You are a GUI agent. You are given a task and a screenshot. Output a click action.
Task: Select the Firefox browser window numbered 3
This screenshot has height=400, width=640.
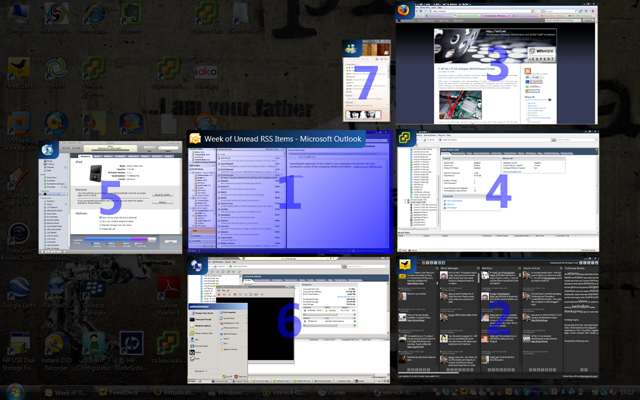(496, 65)
